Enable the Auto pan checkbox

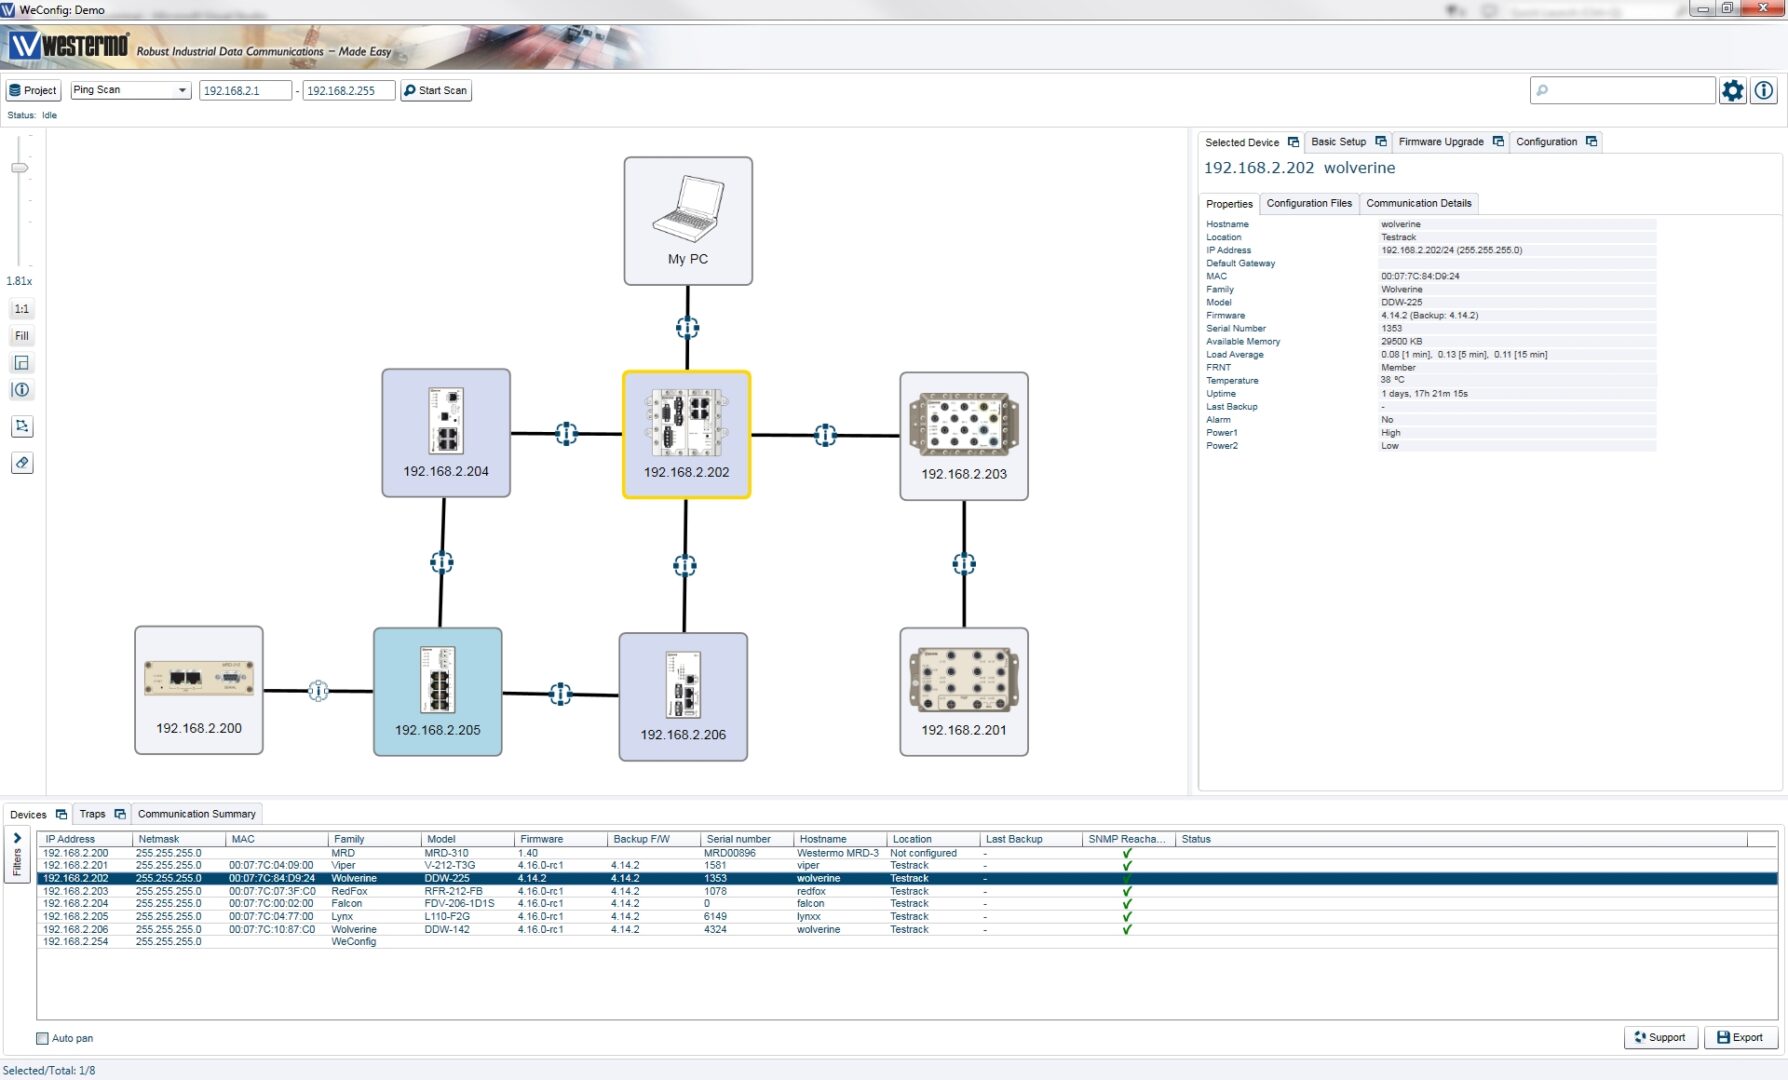tap(42, 1038)
